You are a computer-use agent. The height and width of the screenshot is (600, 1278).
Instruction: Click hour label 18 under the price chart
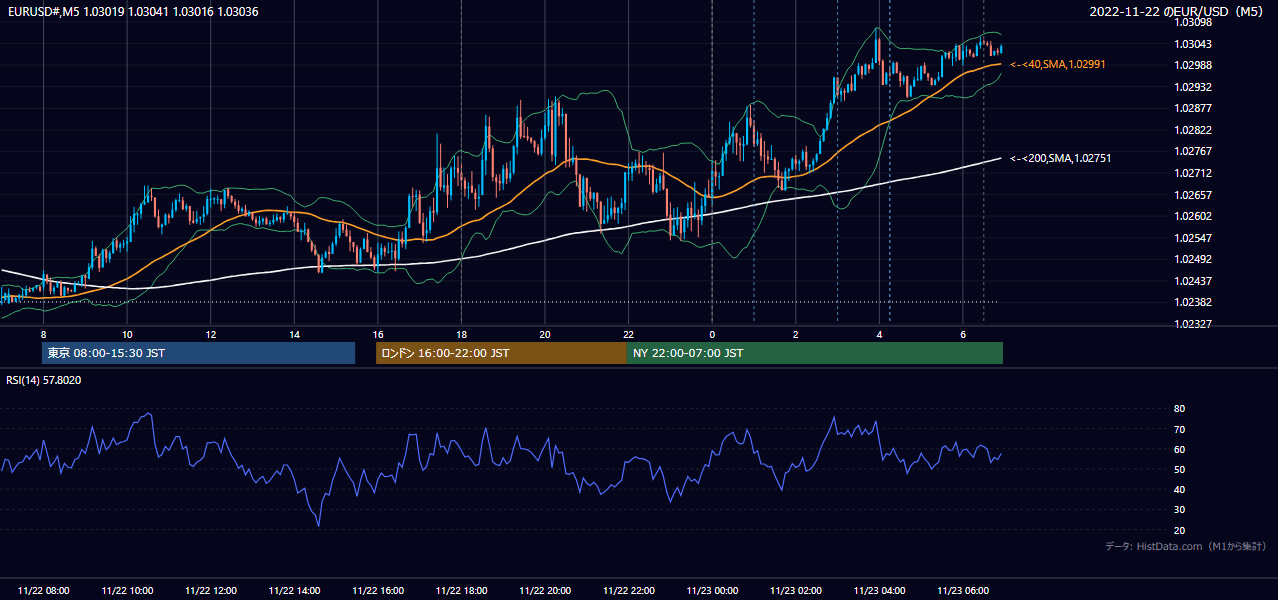(x=461, y=334)
